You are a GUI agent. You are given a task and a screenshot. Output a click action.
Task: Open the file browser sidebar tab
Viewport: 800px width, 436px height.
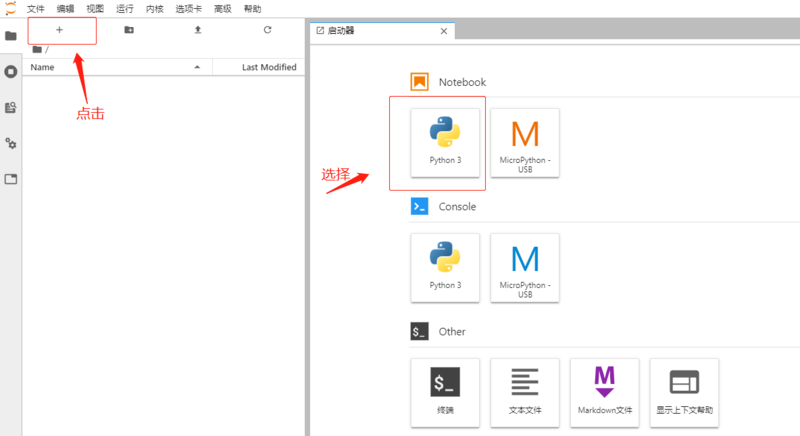[x=11, y=36]
